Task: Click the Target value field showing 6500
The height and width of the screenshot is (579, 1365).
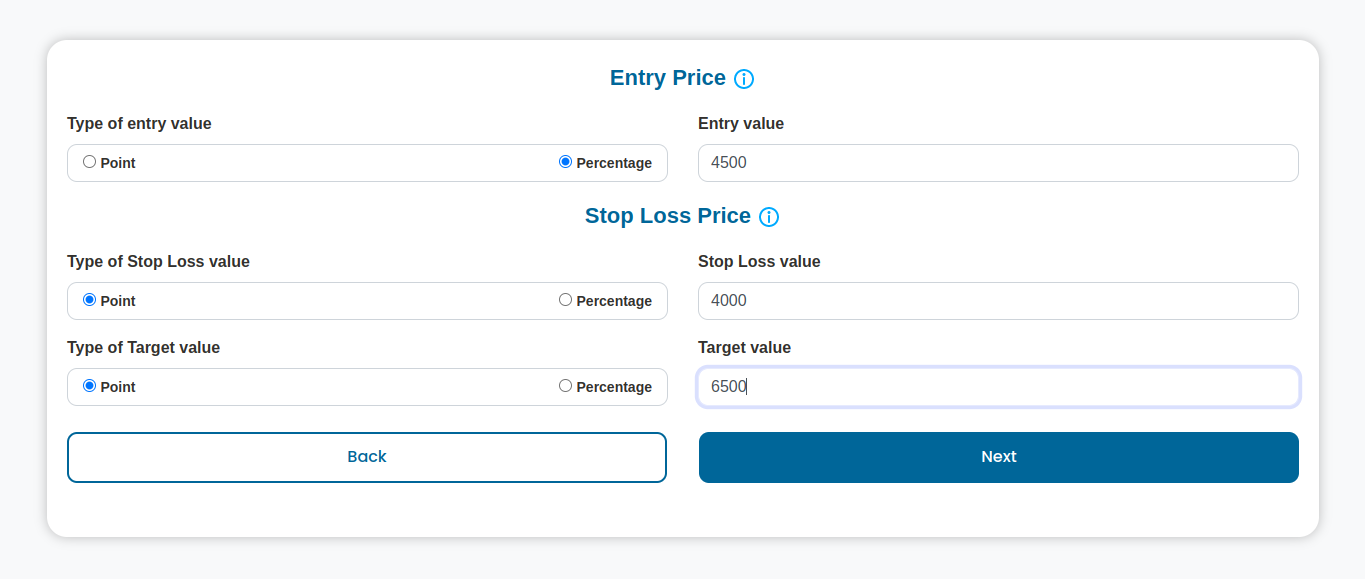Action: coord(998,387)
